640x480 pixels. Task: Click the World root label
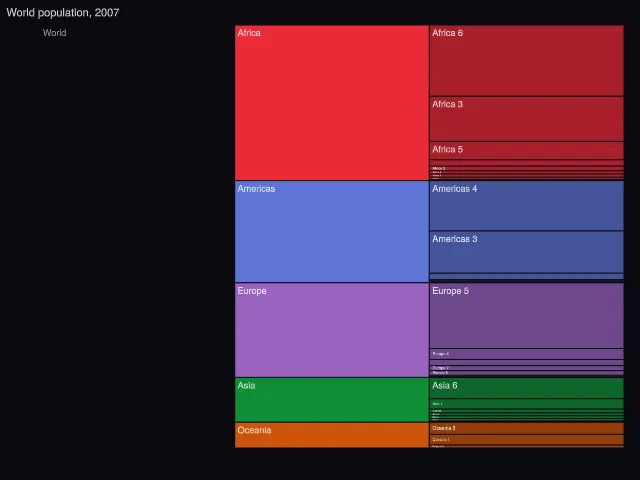54,33
